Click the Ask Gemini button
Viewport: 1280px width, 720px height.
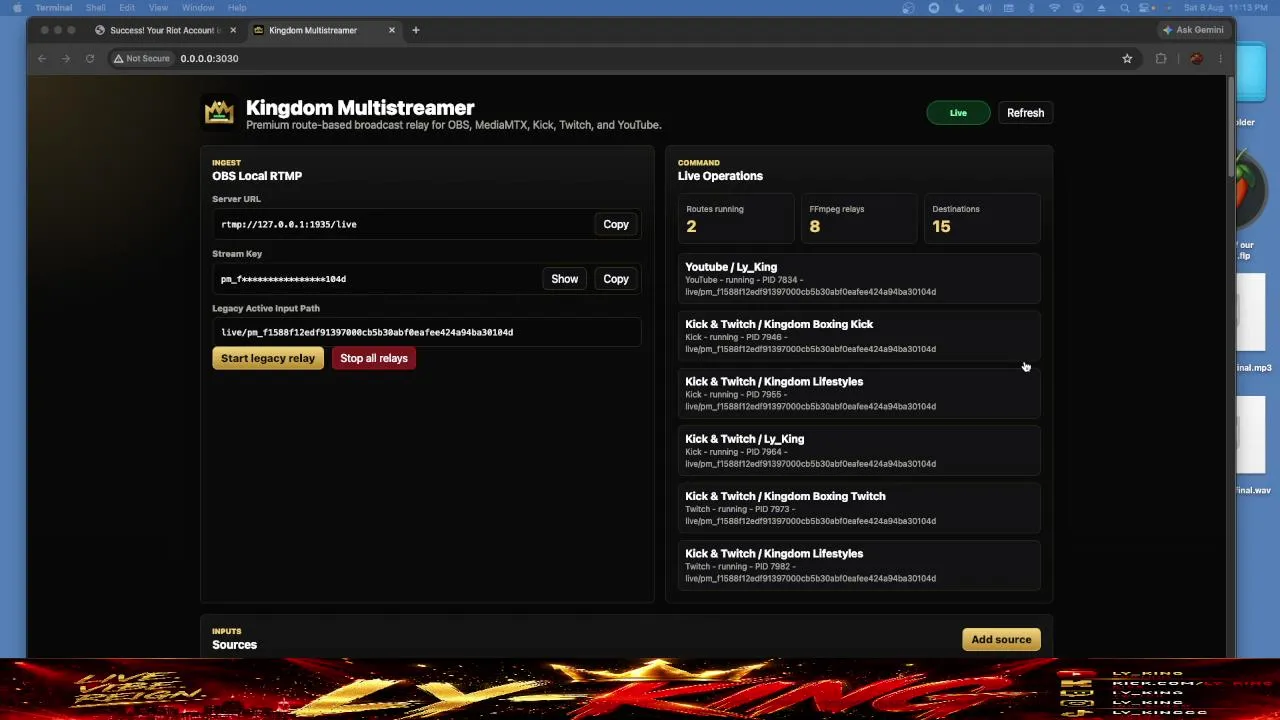[x=1193, y=30]
